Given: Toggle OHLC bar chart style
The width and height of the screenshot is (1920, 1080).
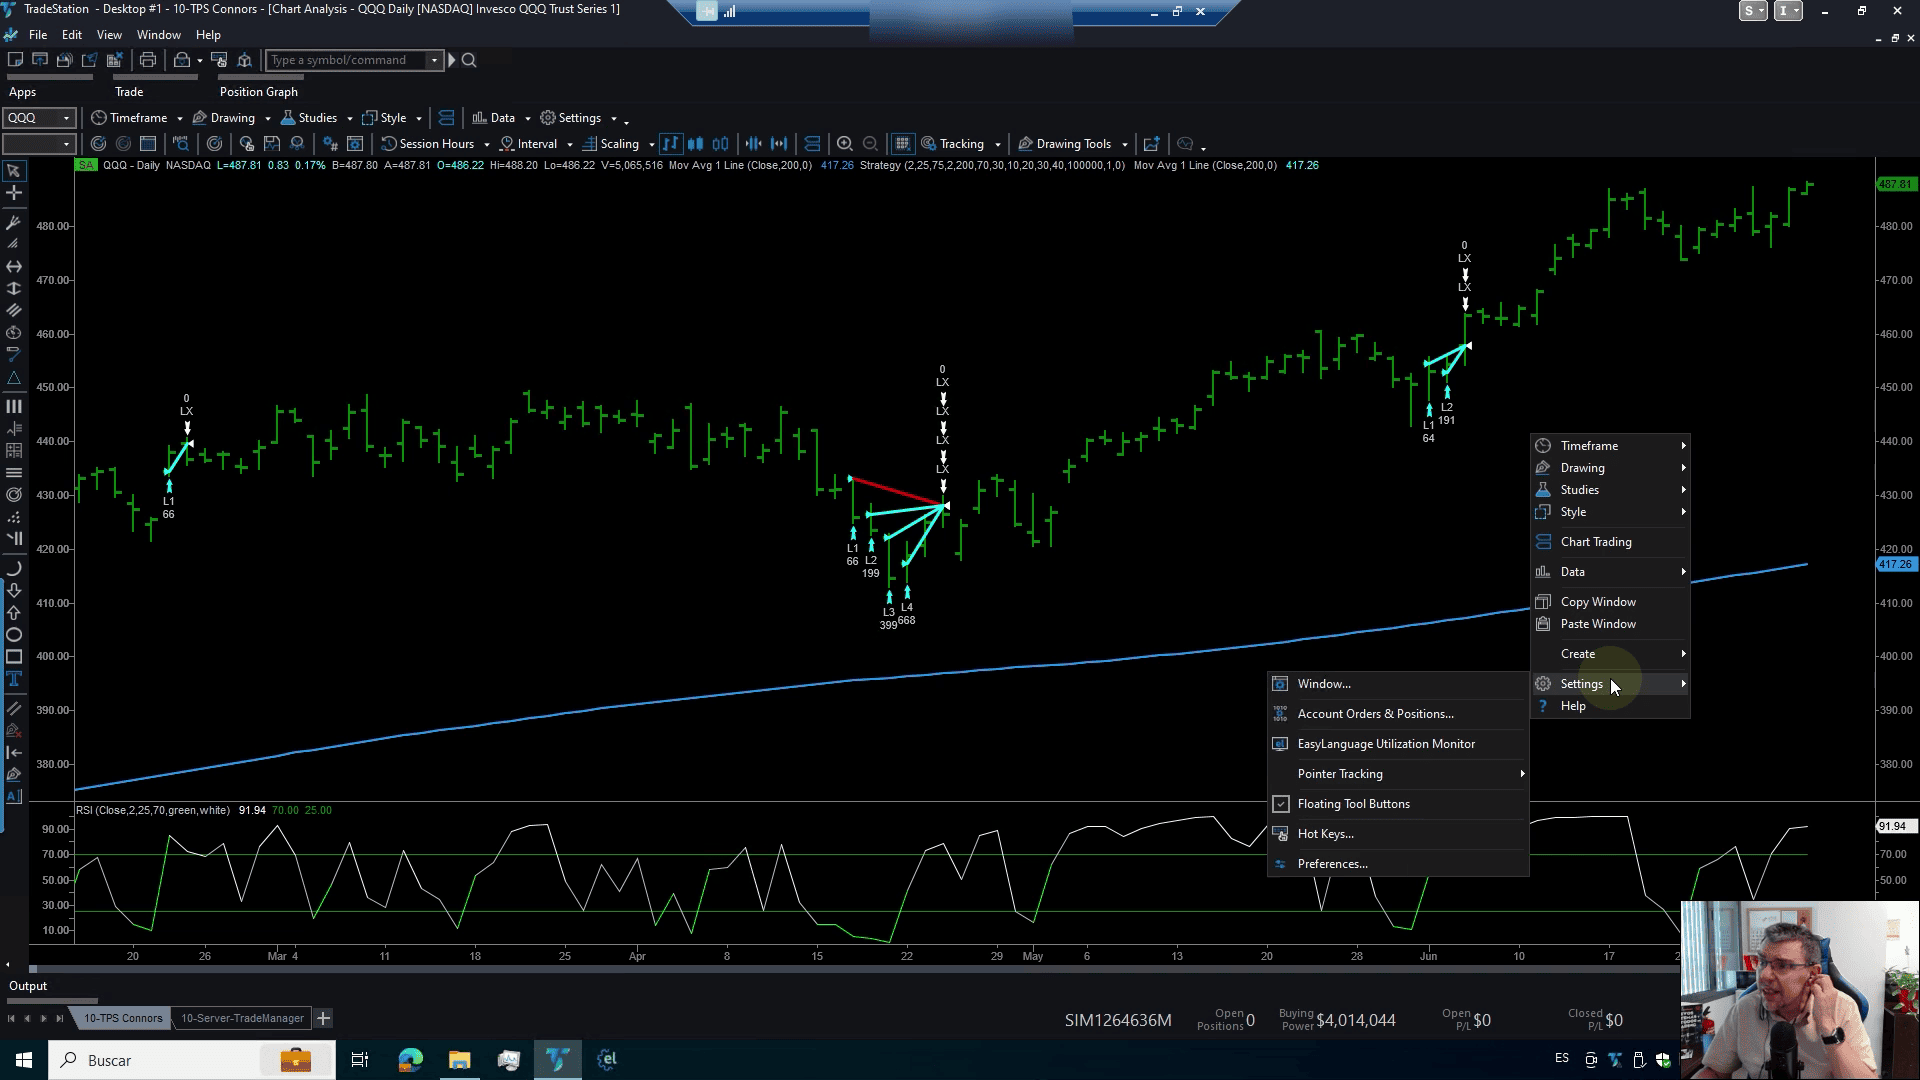Looking at the screenshot, I should click(x=670, y=144).
